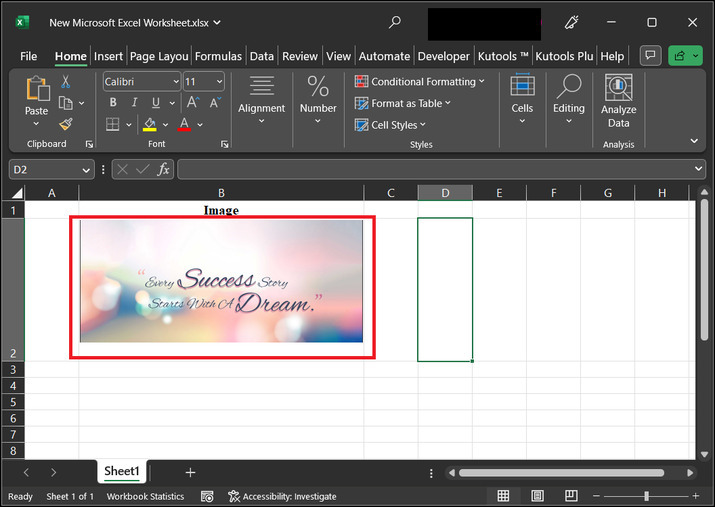Click Workbook Statistics in status bar

(146, 496)
